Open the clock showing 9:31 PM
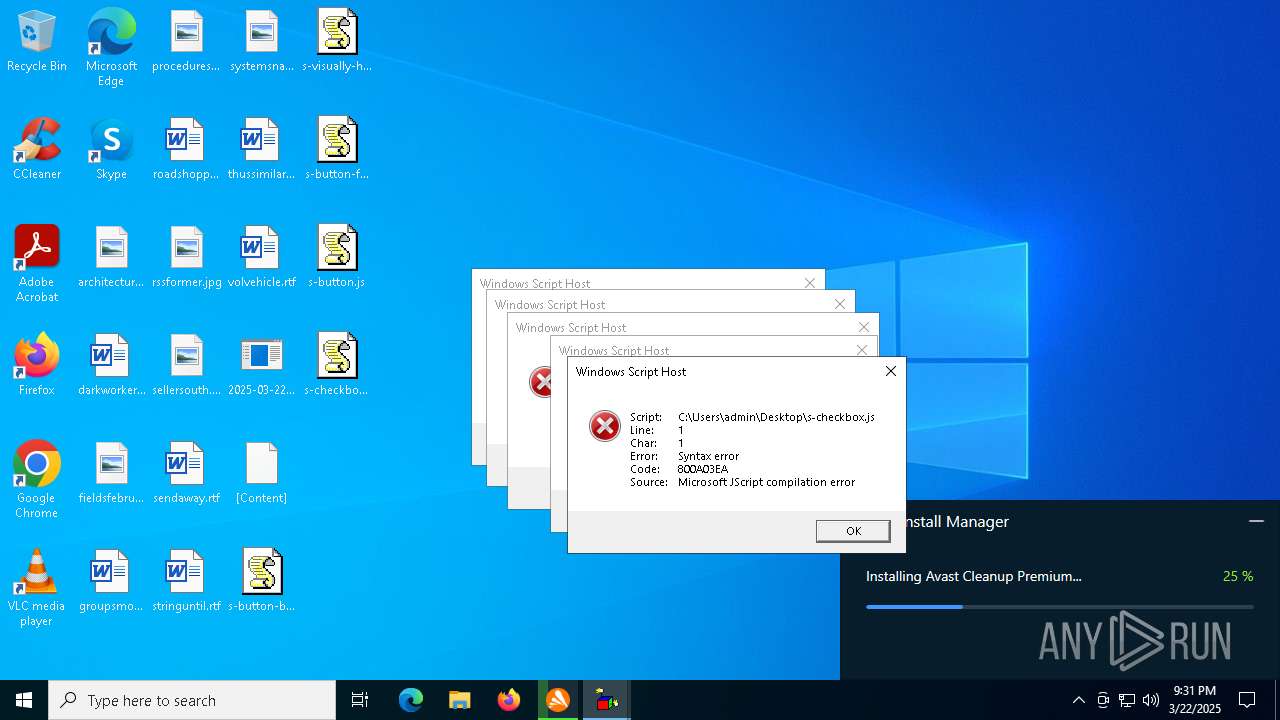 (x=1196, y=700)
